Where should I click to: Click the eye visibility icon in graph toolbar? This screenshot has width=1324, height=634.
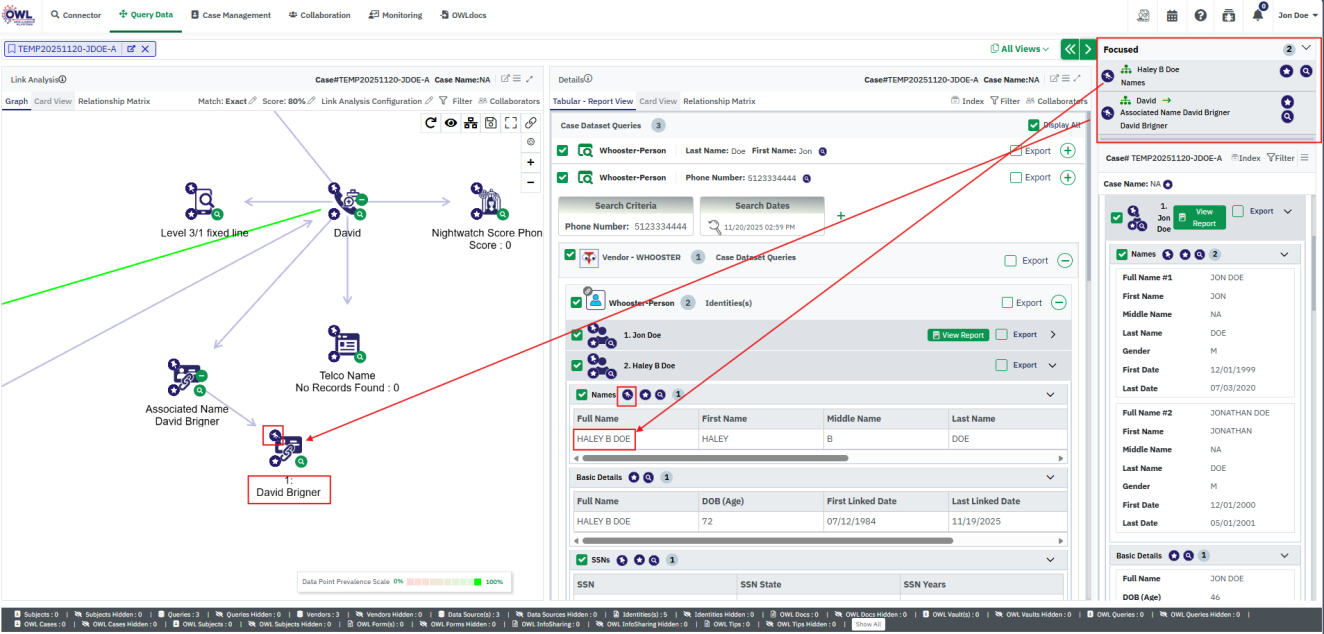(451, 123)
